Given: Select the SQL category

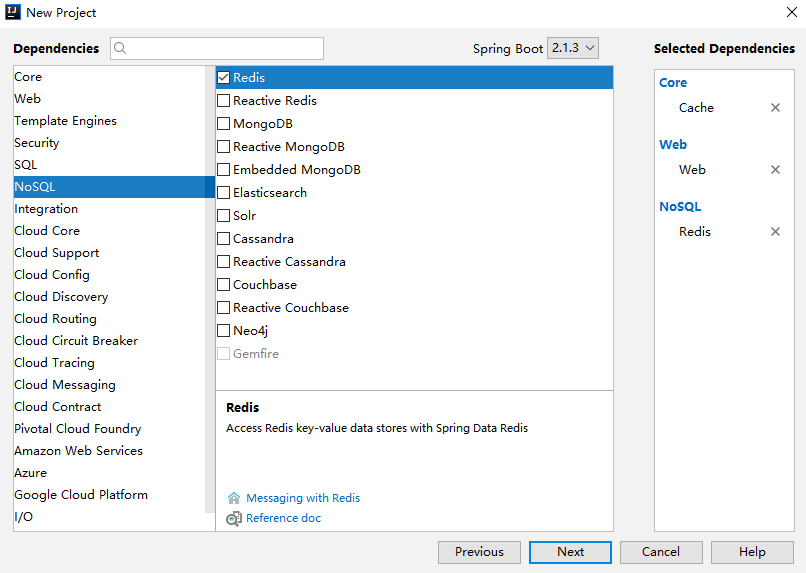Looking at the screenshot, I should point(26,165).
